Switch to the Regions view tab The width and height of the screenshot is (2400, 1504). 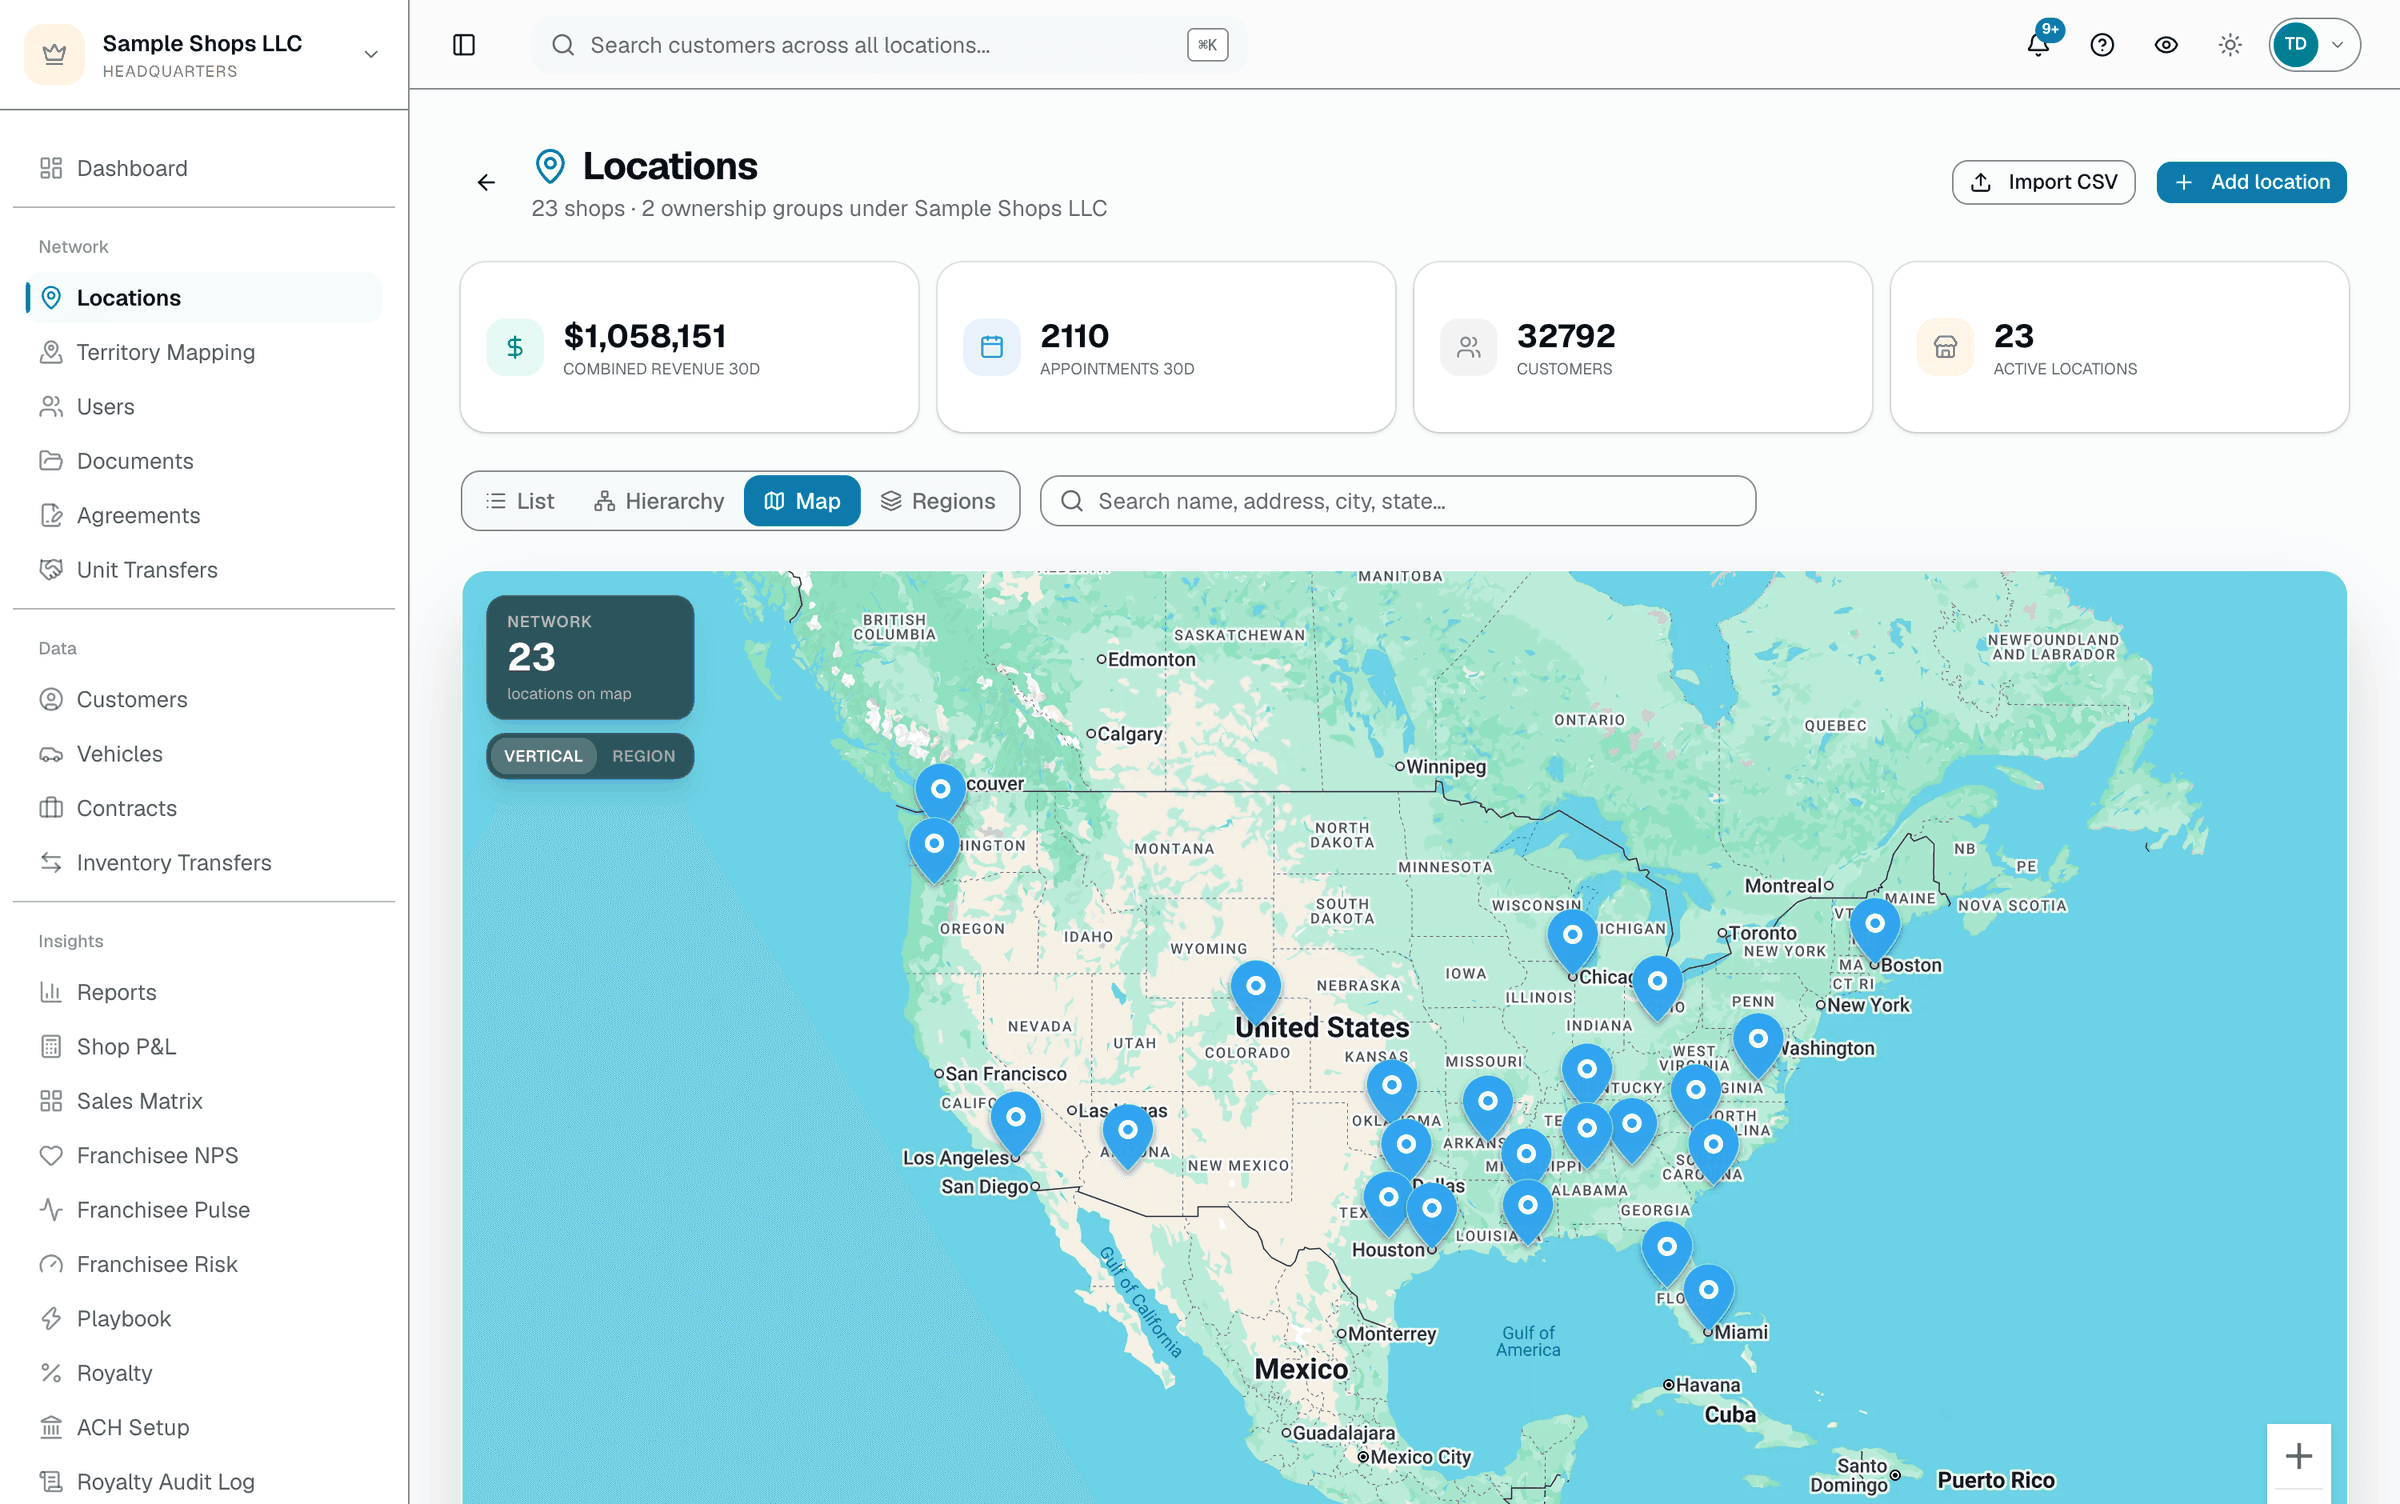[x=938, y=501]
